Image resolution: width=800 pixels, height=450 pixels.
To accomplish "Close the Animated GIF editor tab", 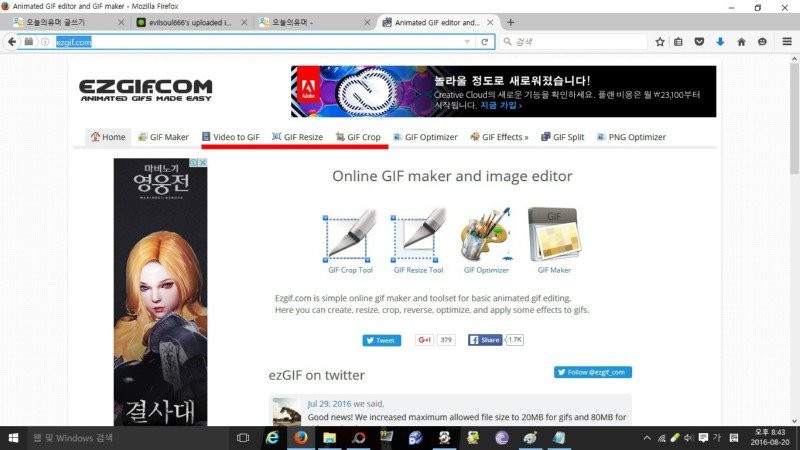I will (x=490, y=22).
